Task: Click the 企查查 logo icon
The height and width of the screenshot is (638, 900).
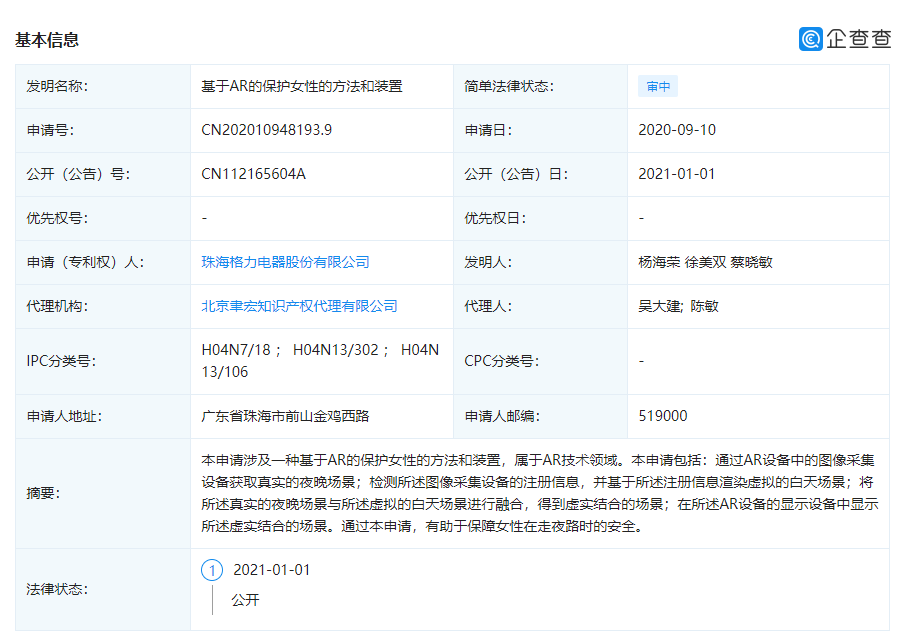Action: click(x=810, y=39)
